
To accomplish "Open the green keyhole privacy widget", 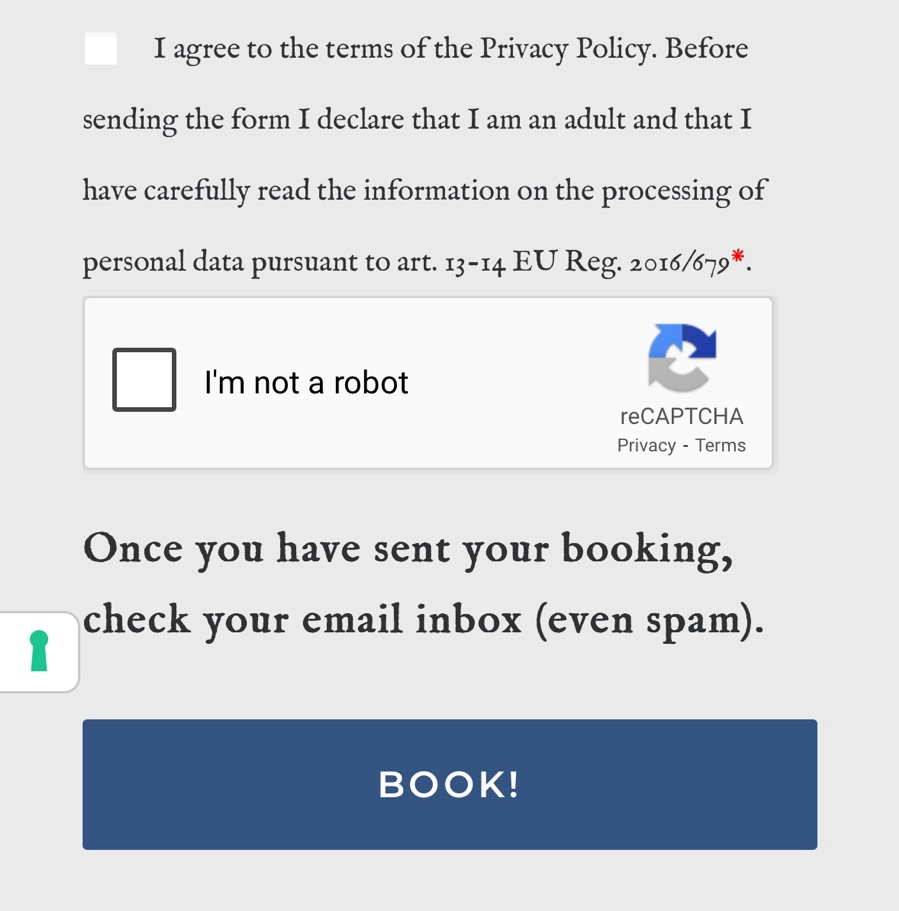I will tap(39, 651).
